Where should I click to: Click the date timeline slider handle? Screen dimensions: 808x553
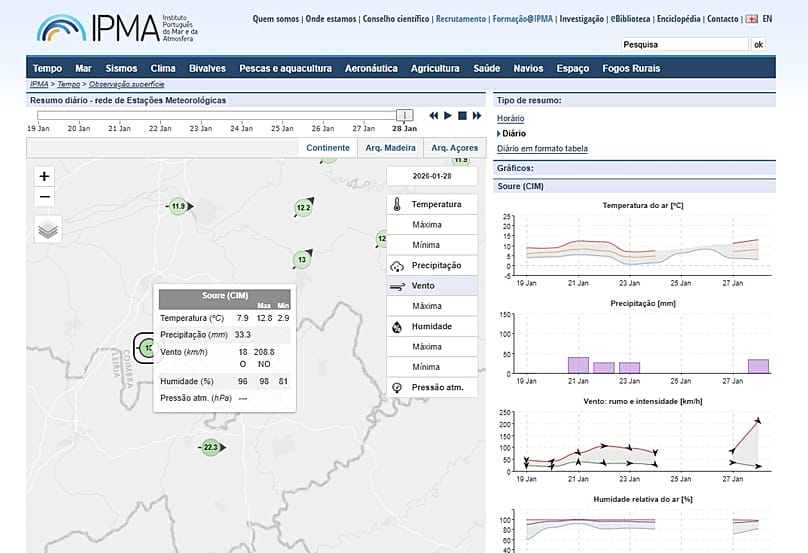click(x=404, y=115)
